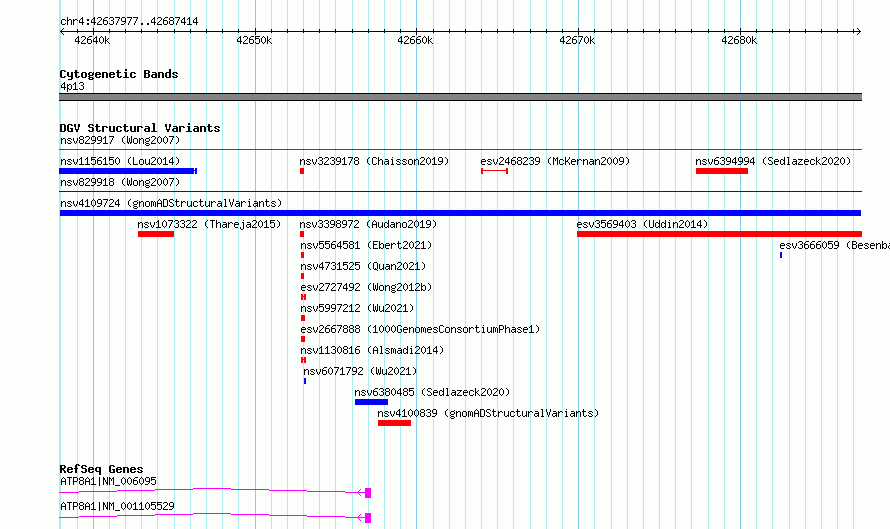Open nsv1073322 (Thareja2015) label
Screen dimensions: 890x529
209,224
